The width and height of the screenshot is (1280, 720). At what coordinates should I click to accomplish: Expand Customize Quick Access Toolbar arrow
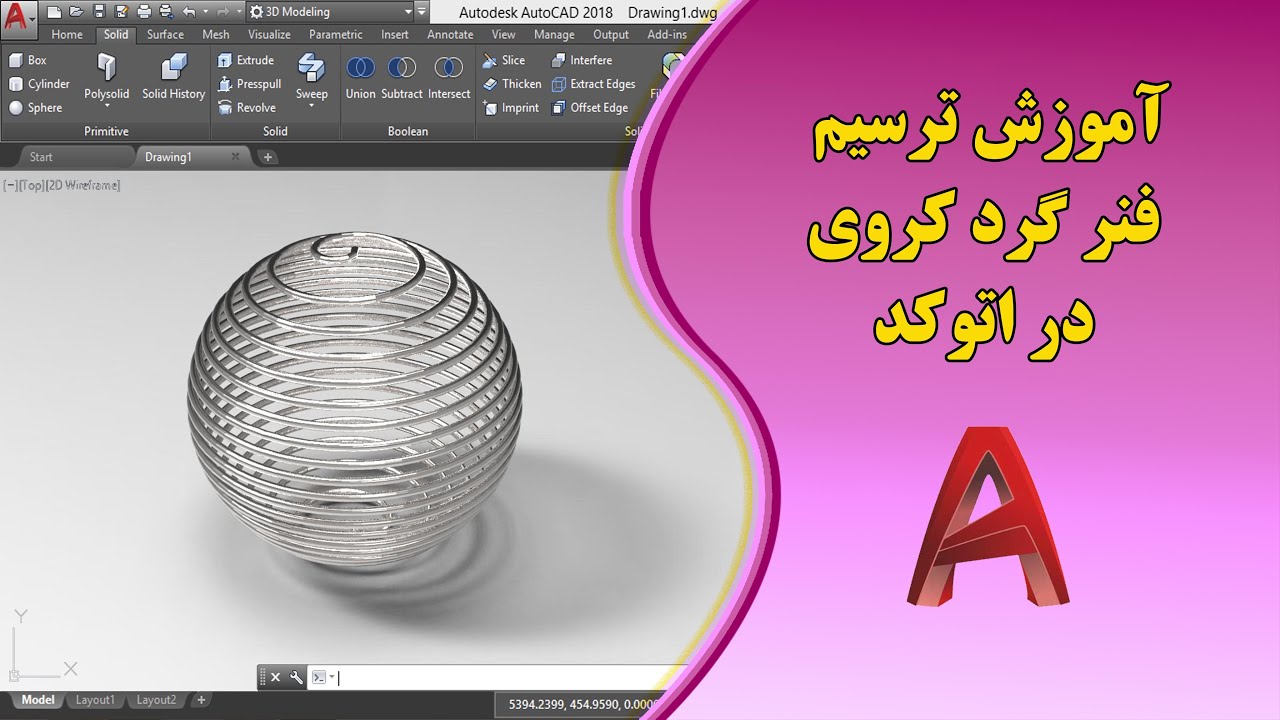pyautogui.click(x=422, y=12)
